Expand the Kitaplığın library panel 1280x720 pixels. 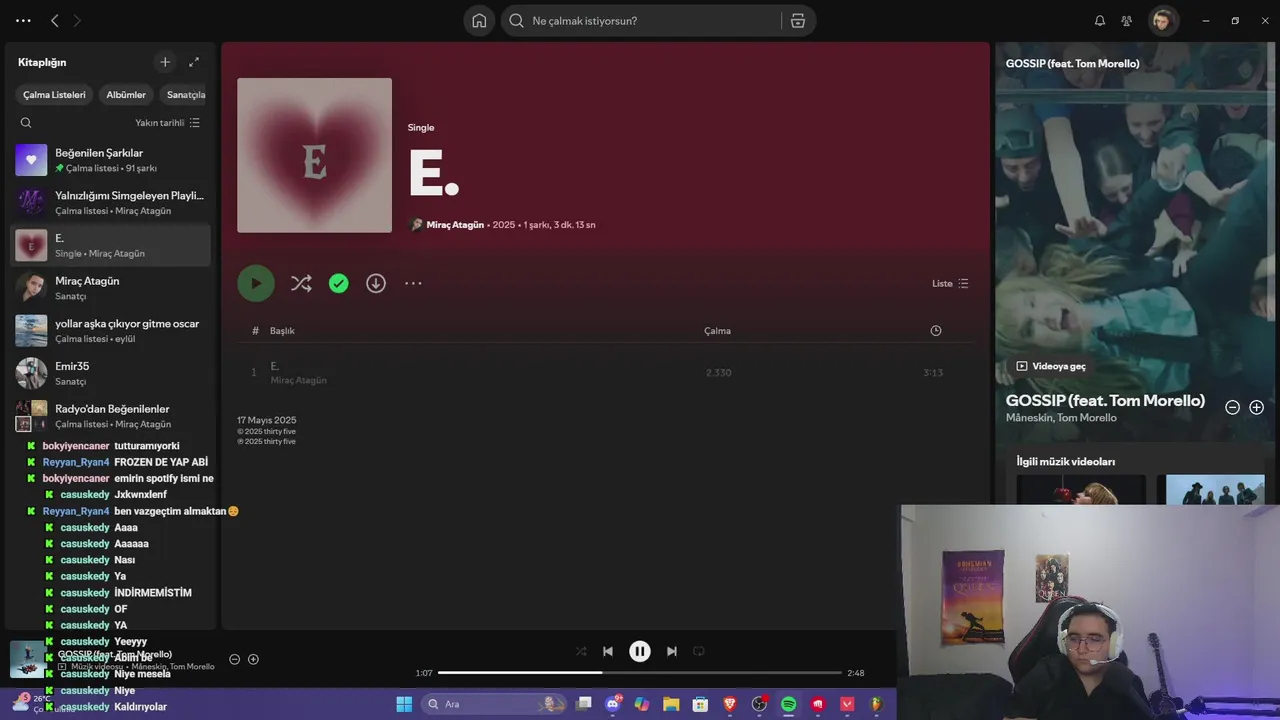tap(194, 62)
